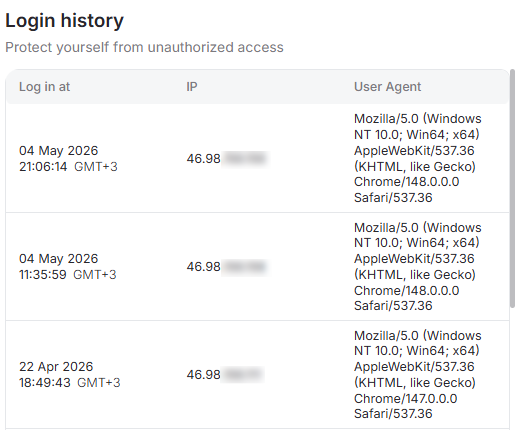Click the IP column header

tap(192, 87)
